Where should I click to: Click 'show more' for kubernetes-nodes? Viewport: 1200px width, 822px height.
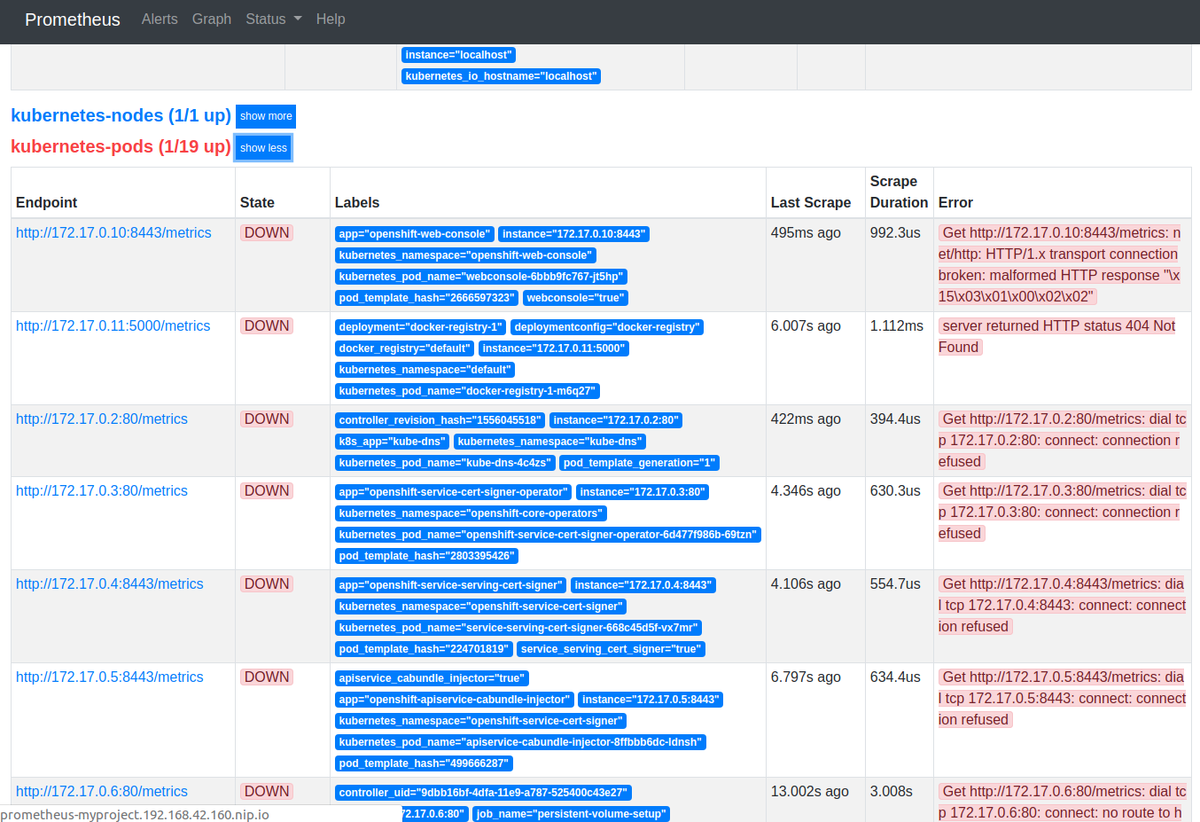[266, 116]
